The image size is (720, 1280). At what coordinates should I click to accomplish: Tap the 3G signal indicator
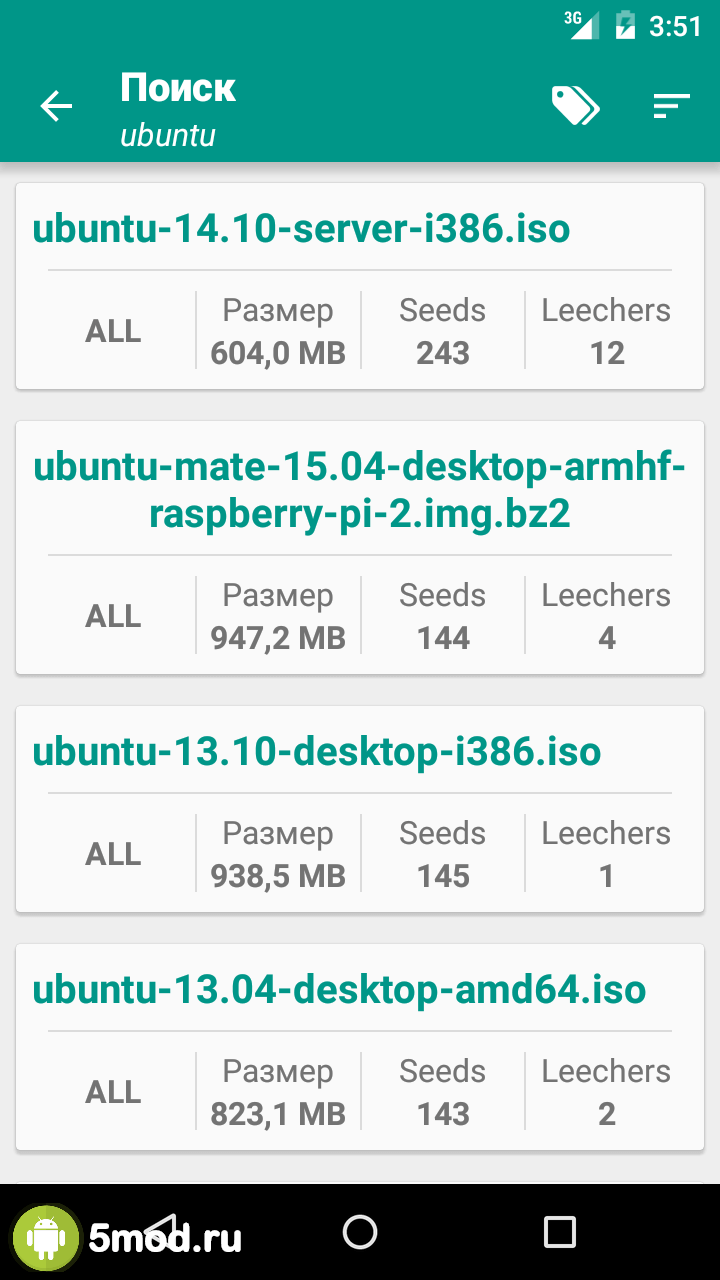(581, 24)
